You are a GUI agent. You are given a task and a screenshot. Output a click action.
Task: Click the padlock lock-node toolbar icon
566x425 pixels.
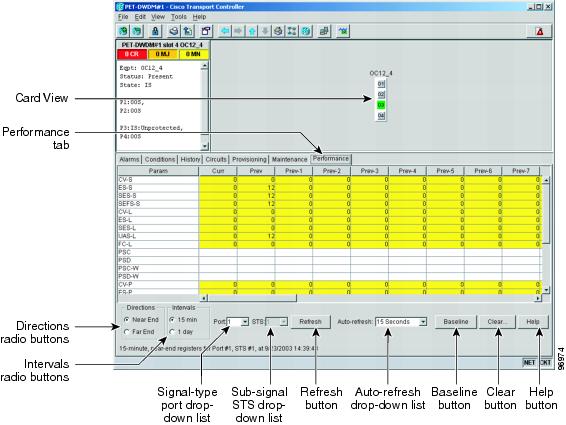point(155,31)
